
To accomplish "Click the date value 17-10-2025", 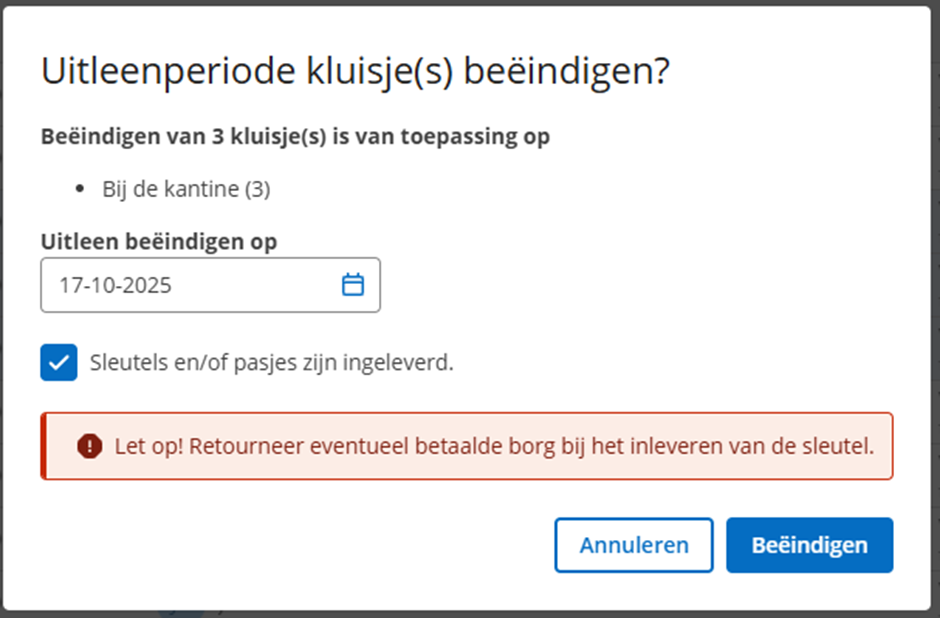I will tap(115, 285).
